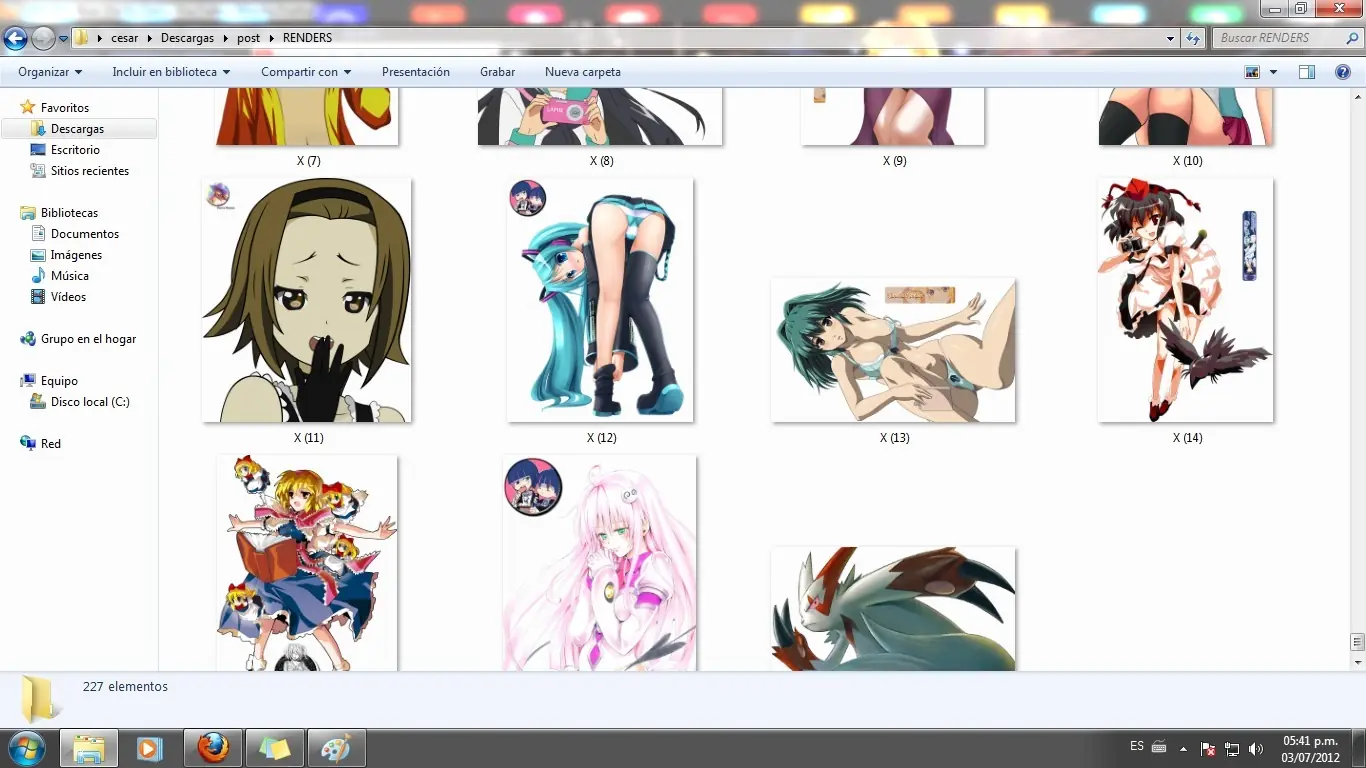This screenshot has height=768, width=1366.
Task: Select the X (10) image thumbnail
Action: click(x=1186, y=116)
